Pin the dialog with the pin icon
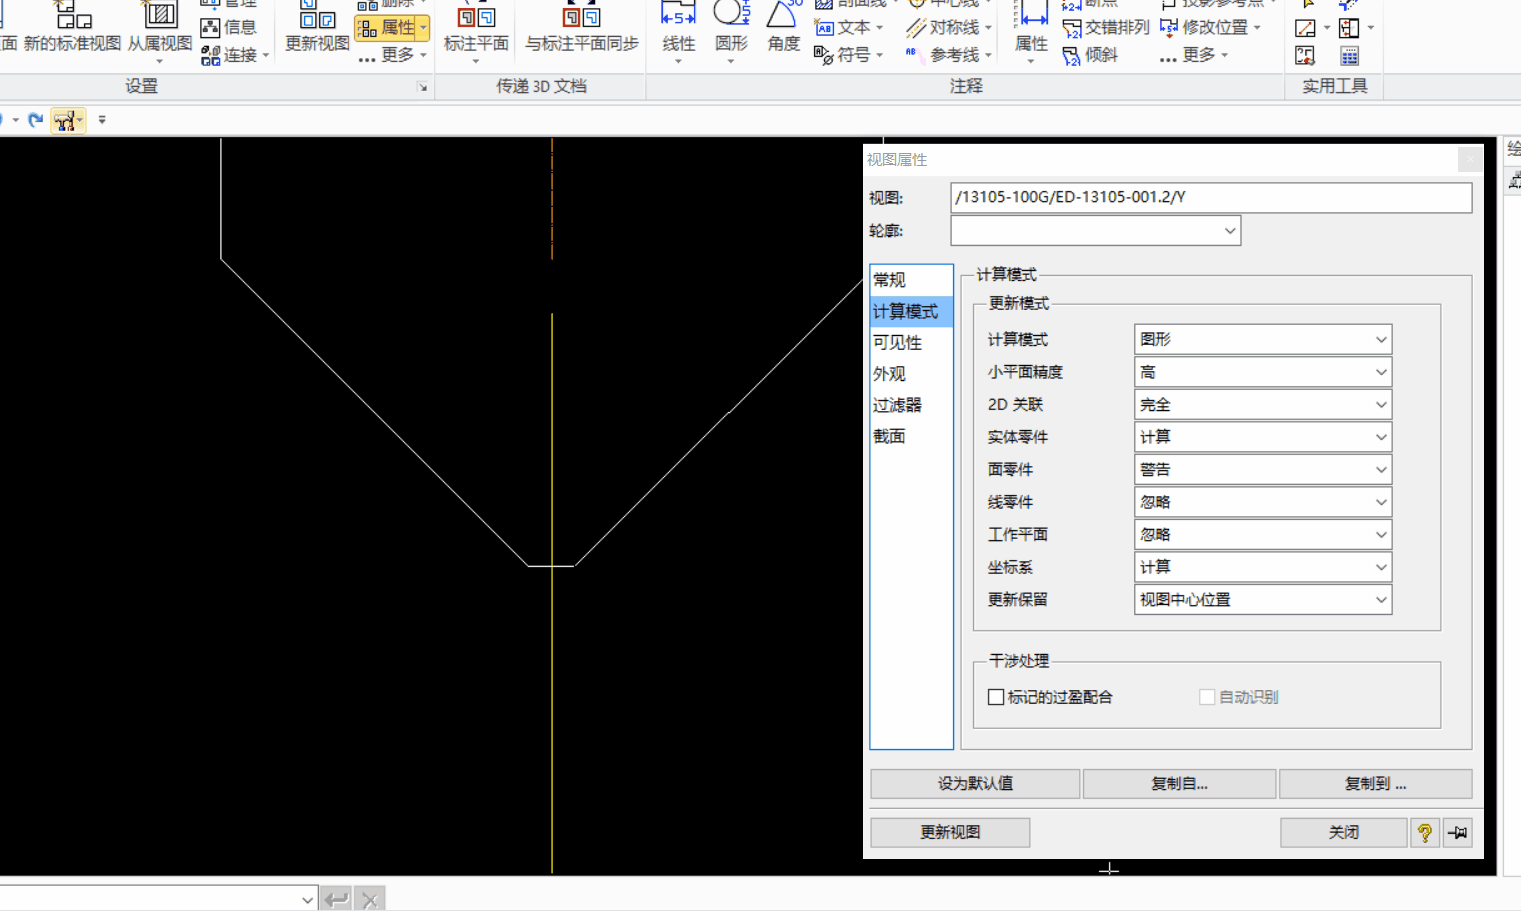 [x=1458, y=832]
